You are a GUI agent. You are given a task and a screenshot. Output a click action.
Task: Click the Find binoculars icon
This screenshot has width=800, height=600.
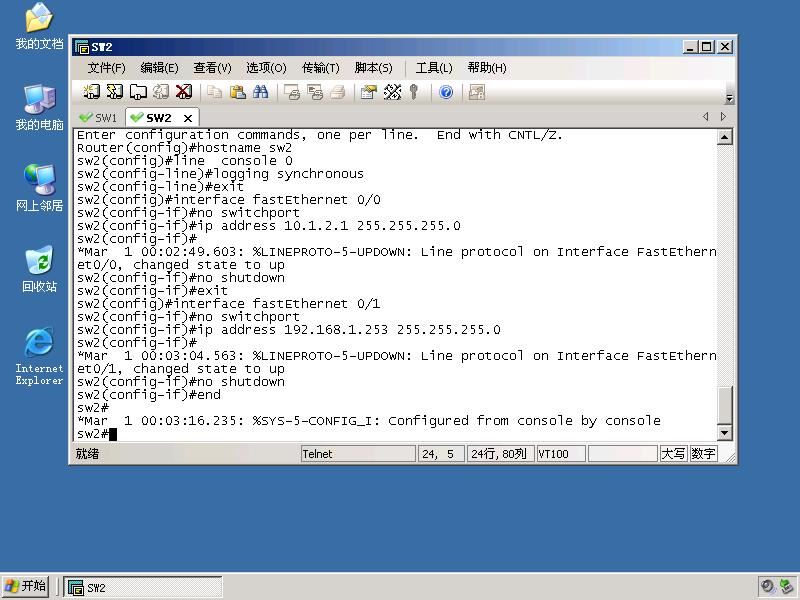(260, 92)
